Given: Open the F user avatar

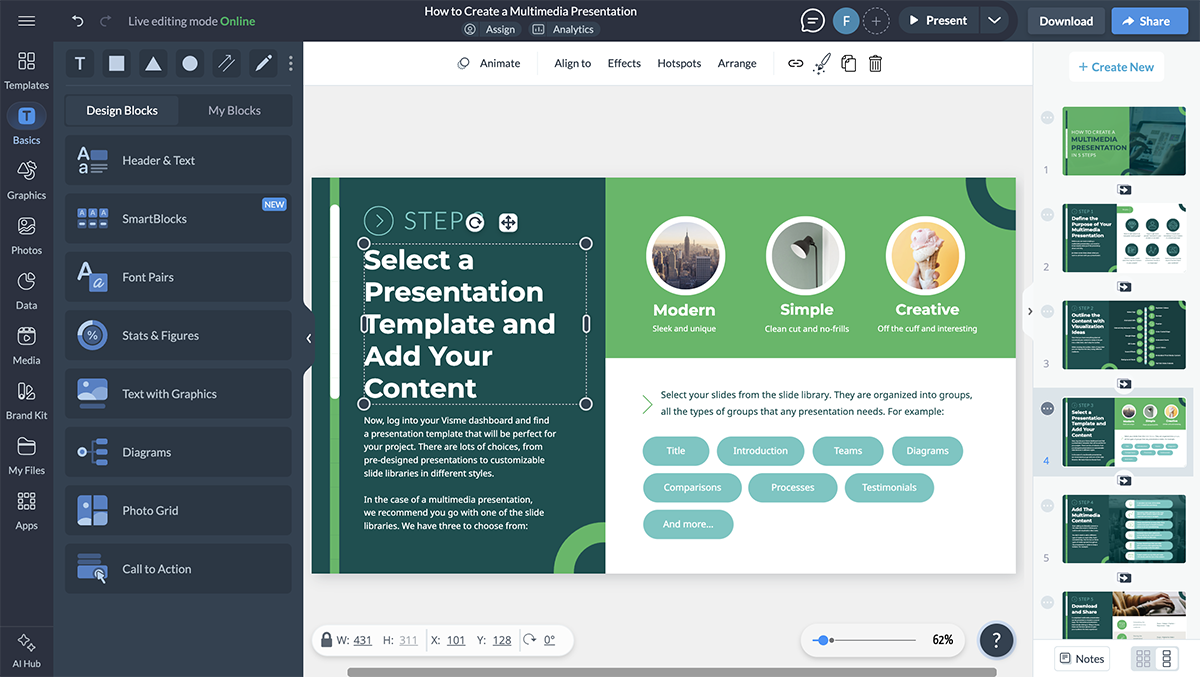Looking at the screenshot, I should point(846,21).
